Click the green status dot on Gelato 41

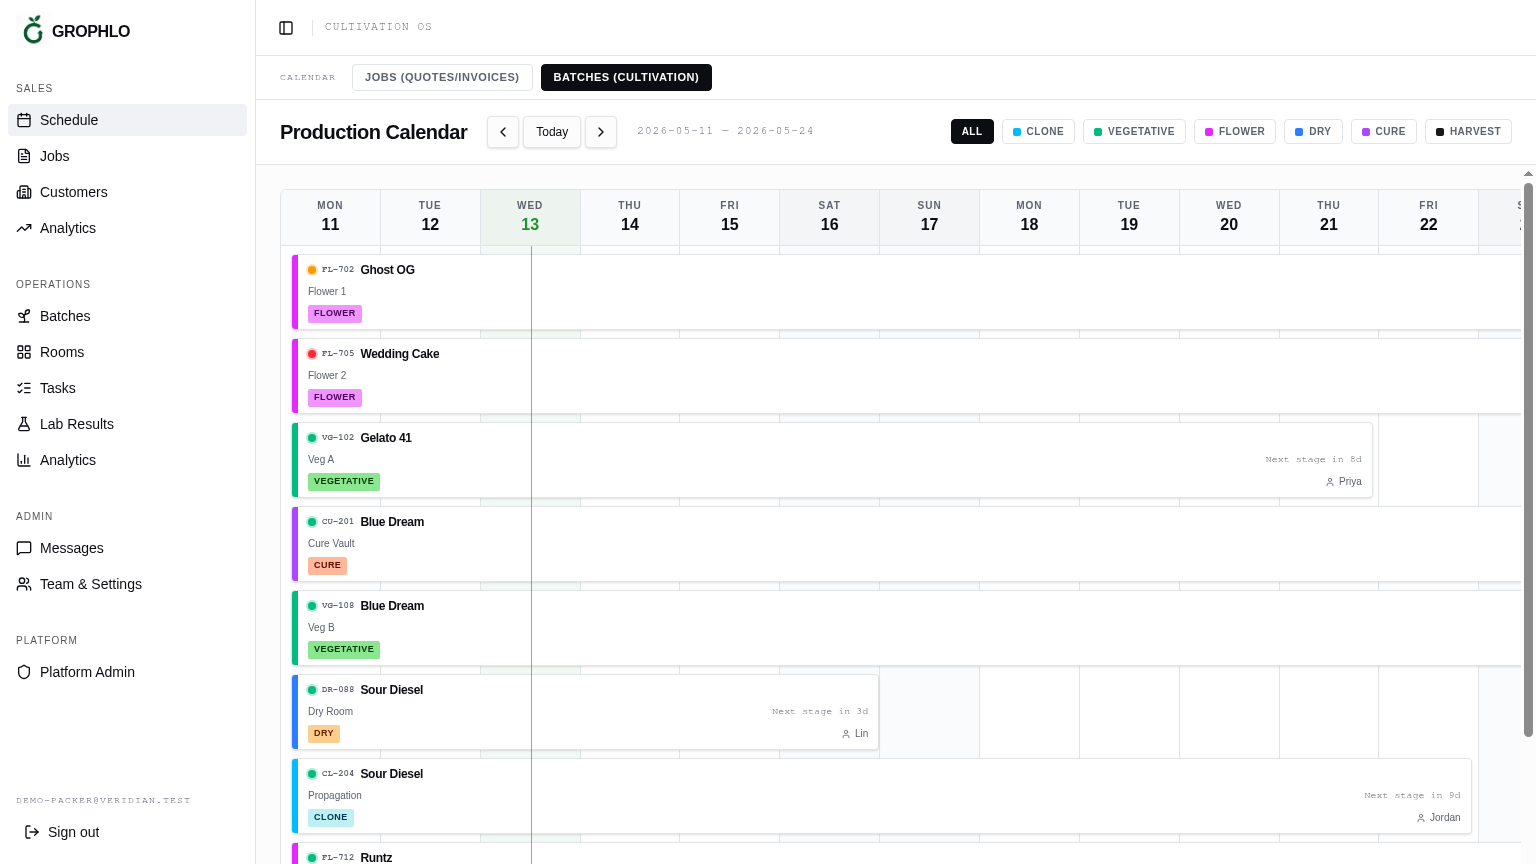coord(312,438)
